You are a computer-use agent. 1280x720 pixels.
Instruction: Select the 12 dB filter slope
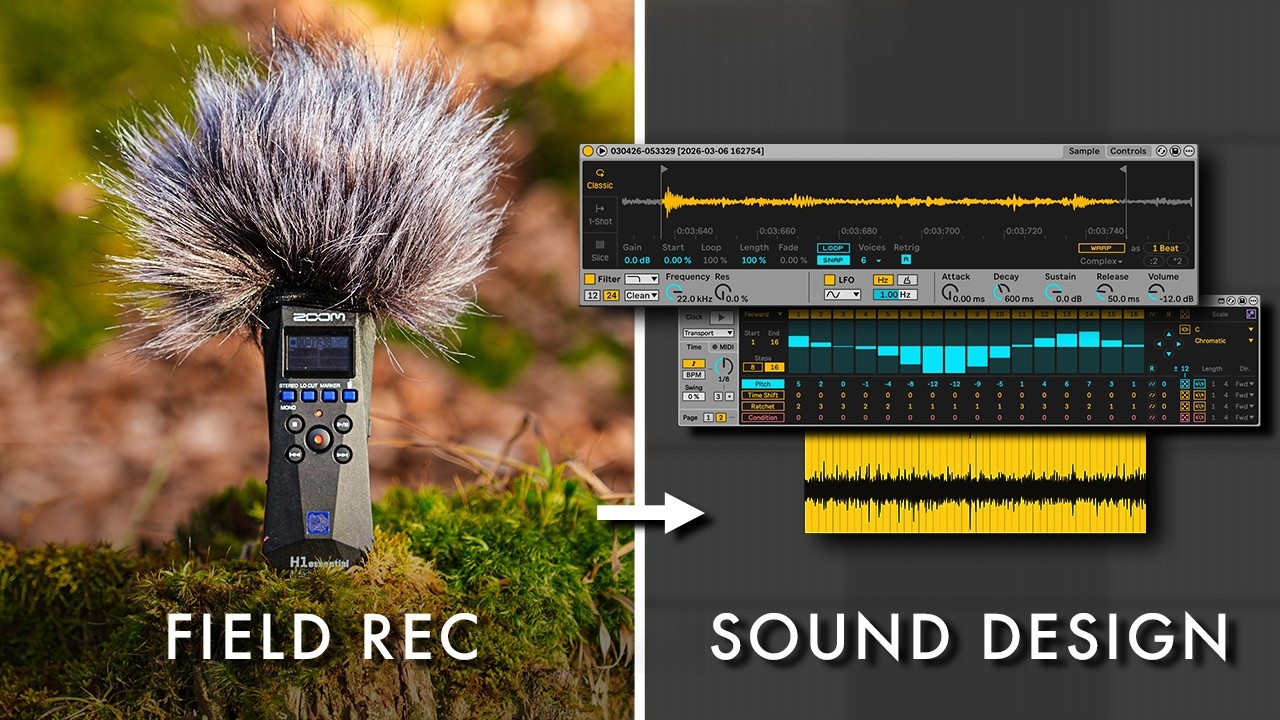pyautogui.click(x=592, y=295)
